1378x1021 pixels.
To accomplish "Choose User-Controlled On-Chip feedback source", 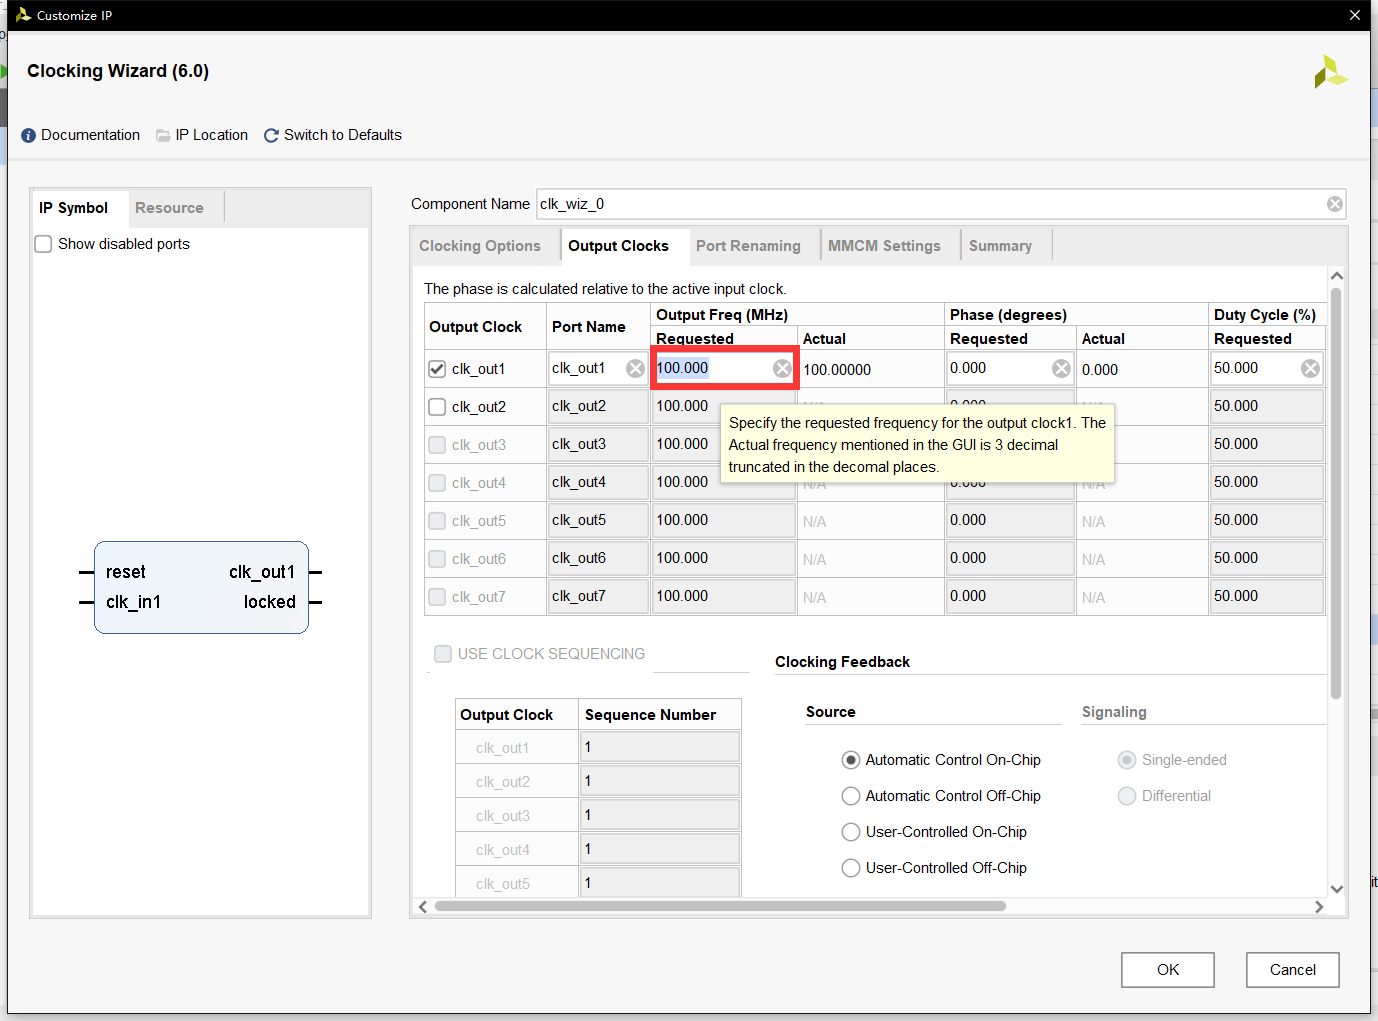I will tap(851, 832).
